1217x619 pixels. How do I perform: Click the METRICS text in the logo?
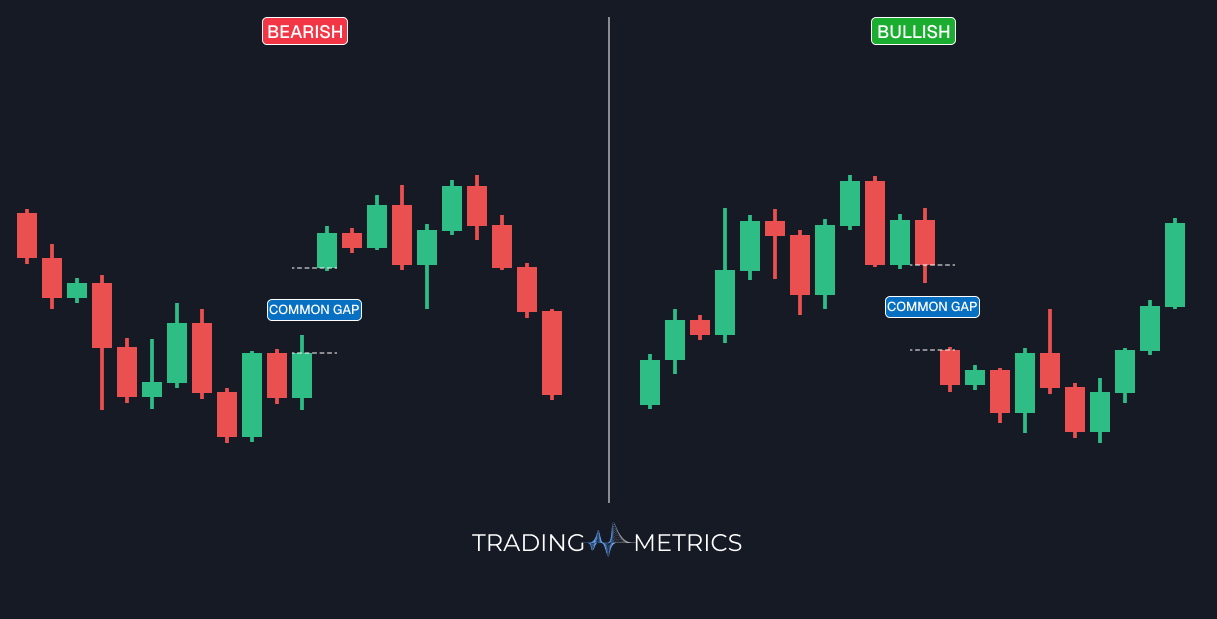[688, 543]
